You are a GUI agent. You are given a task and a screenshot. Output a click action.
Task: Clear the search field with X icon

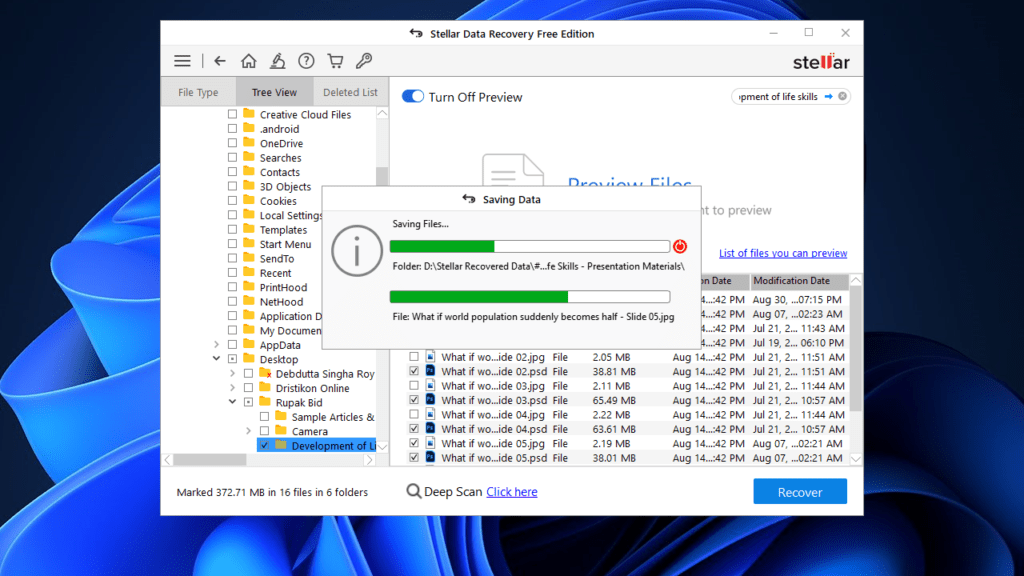click(842, 97)
